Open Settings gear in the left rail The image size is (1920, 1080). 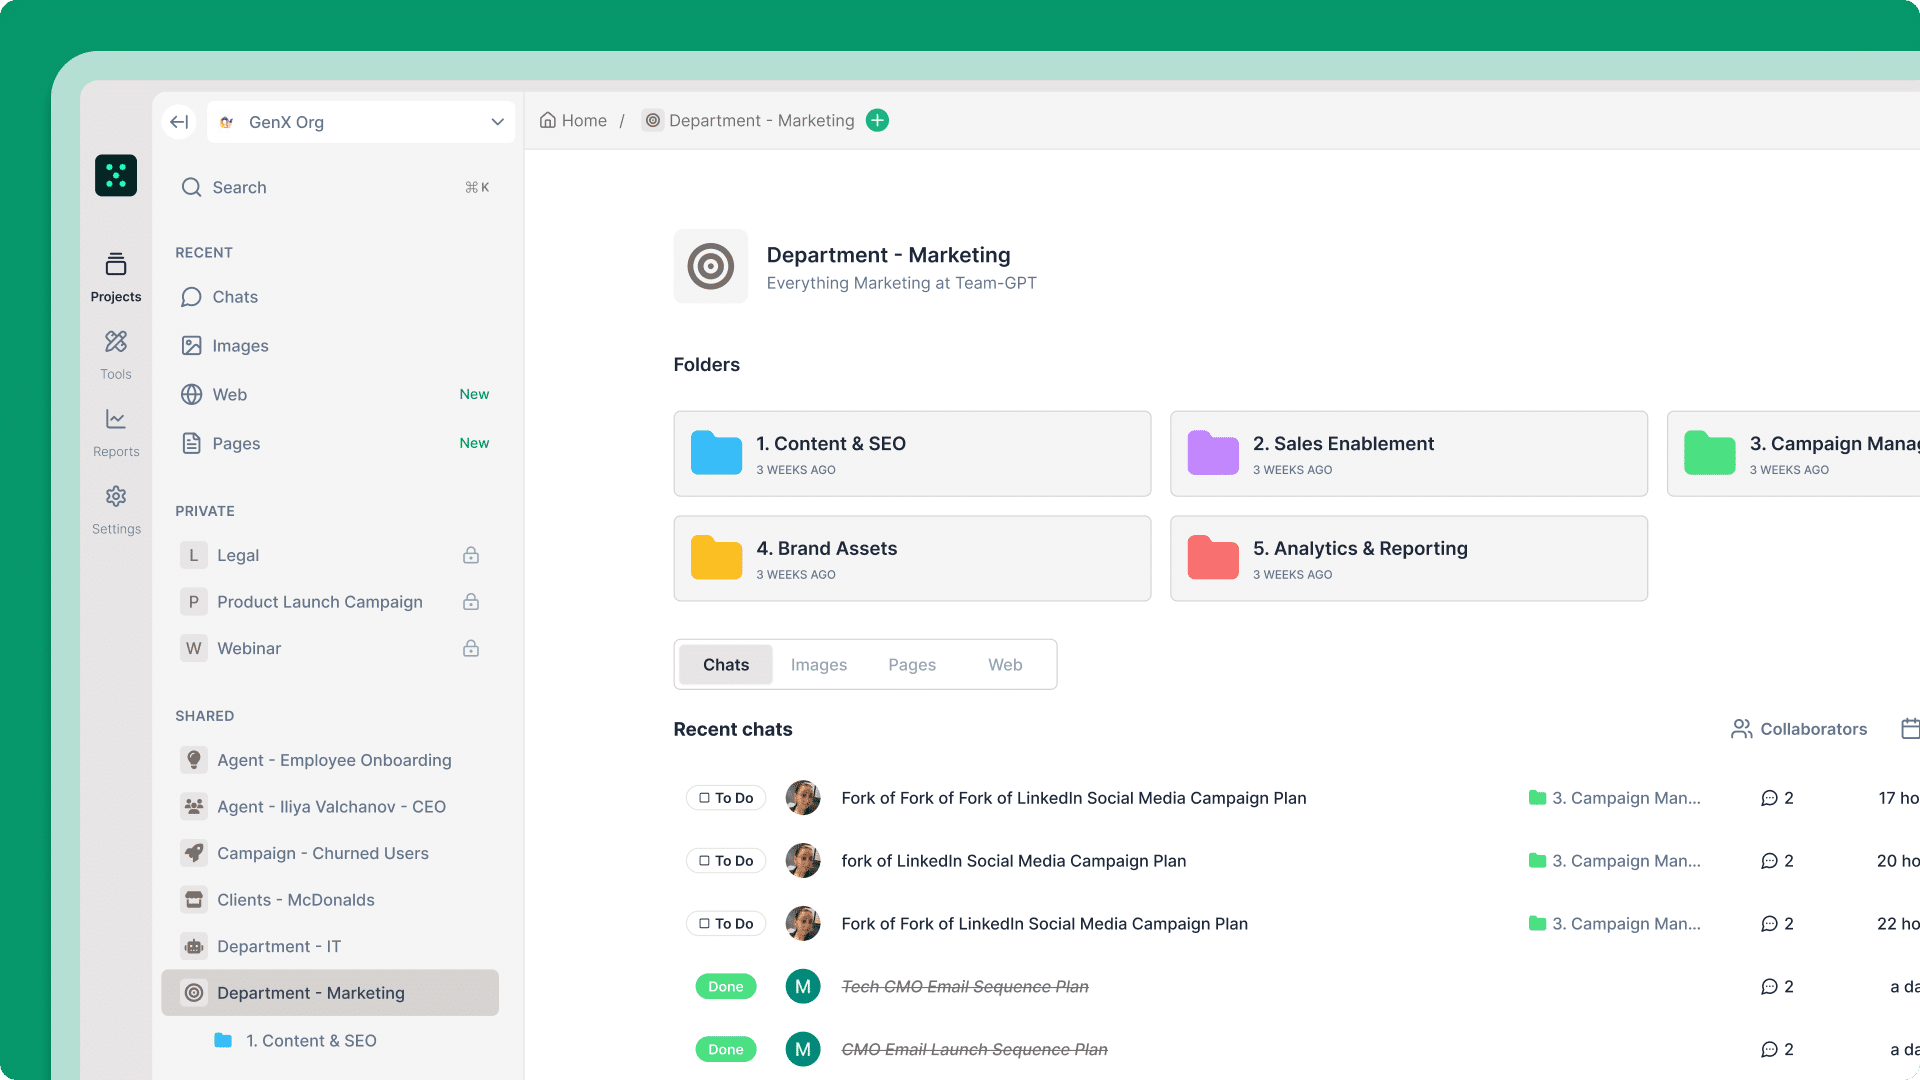[x=116, y=510]
